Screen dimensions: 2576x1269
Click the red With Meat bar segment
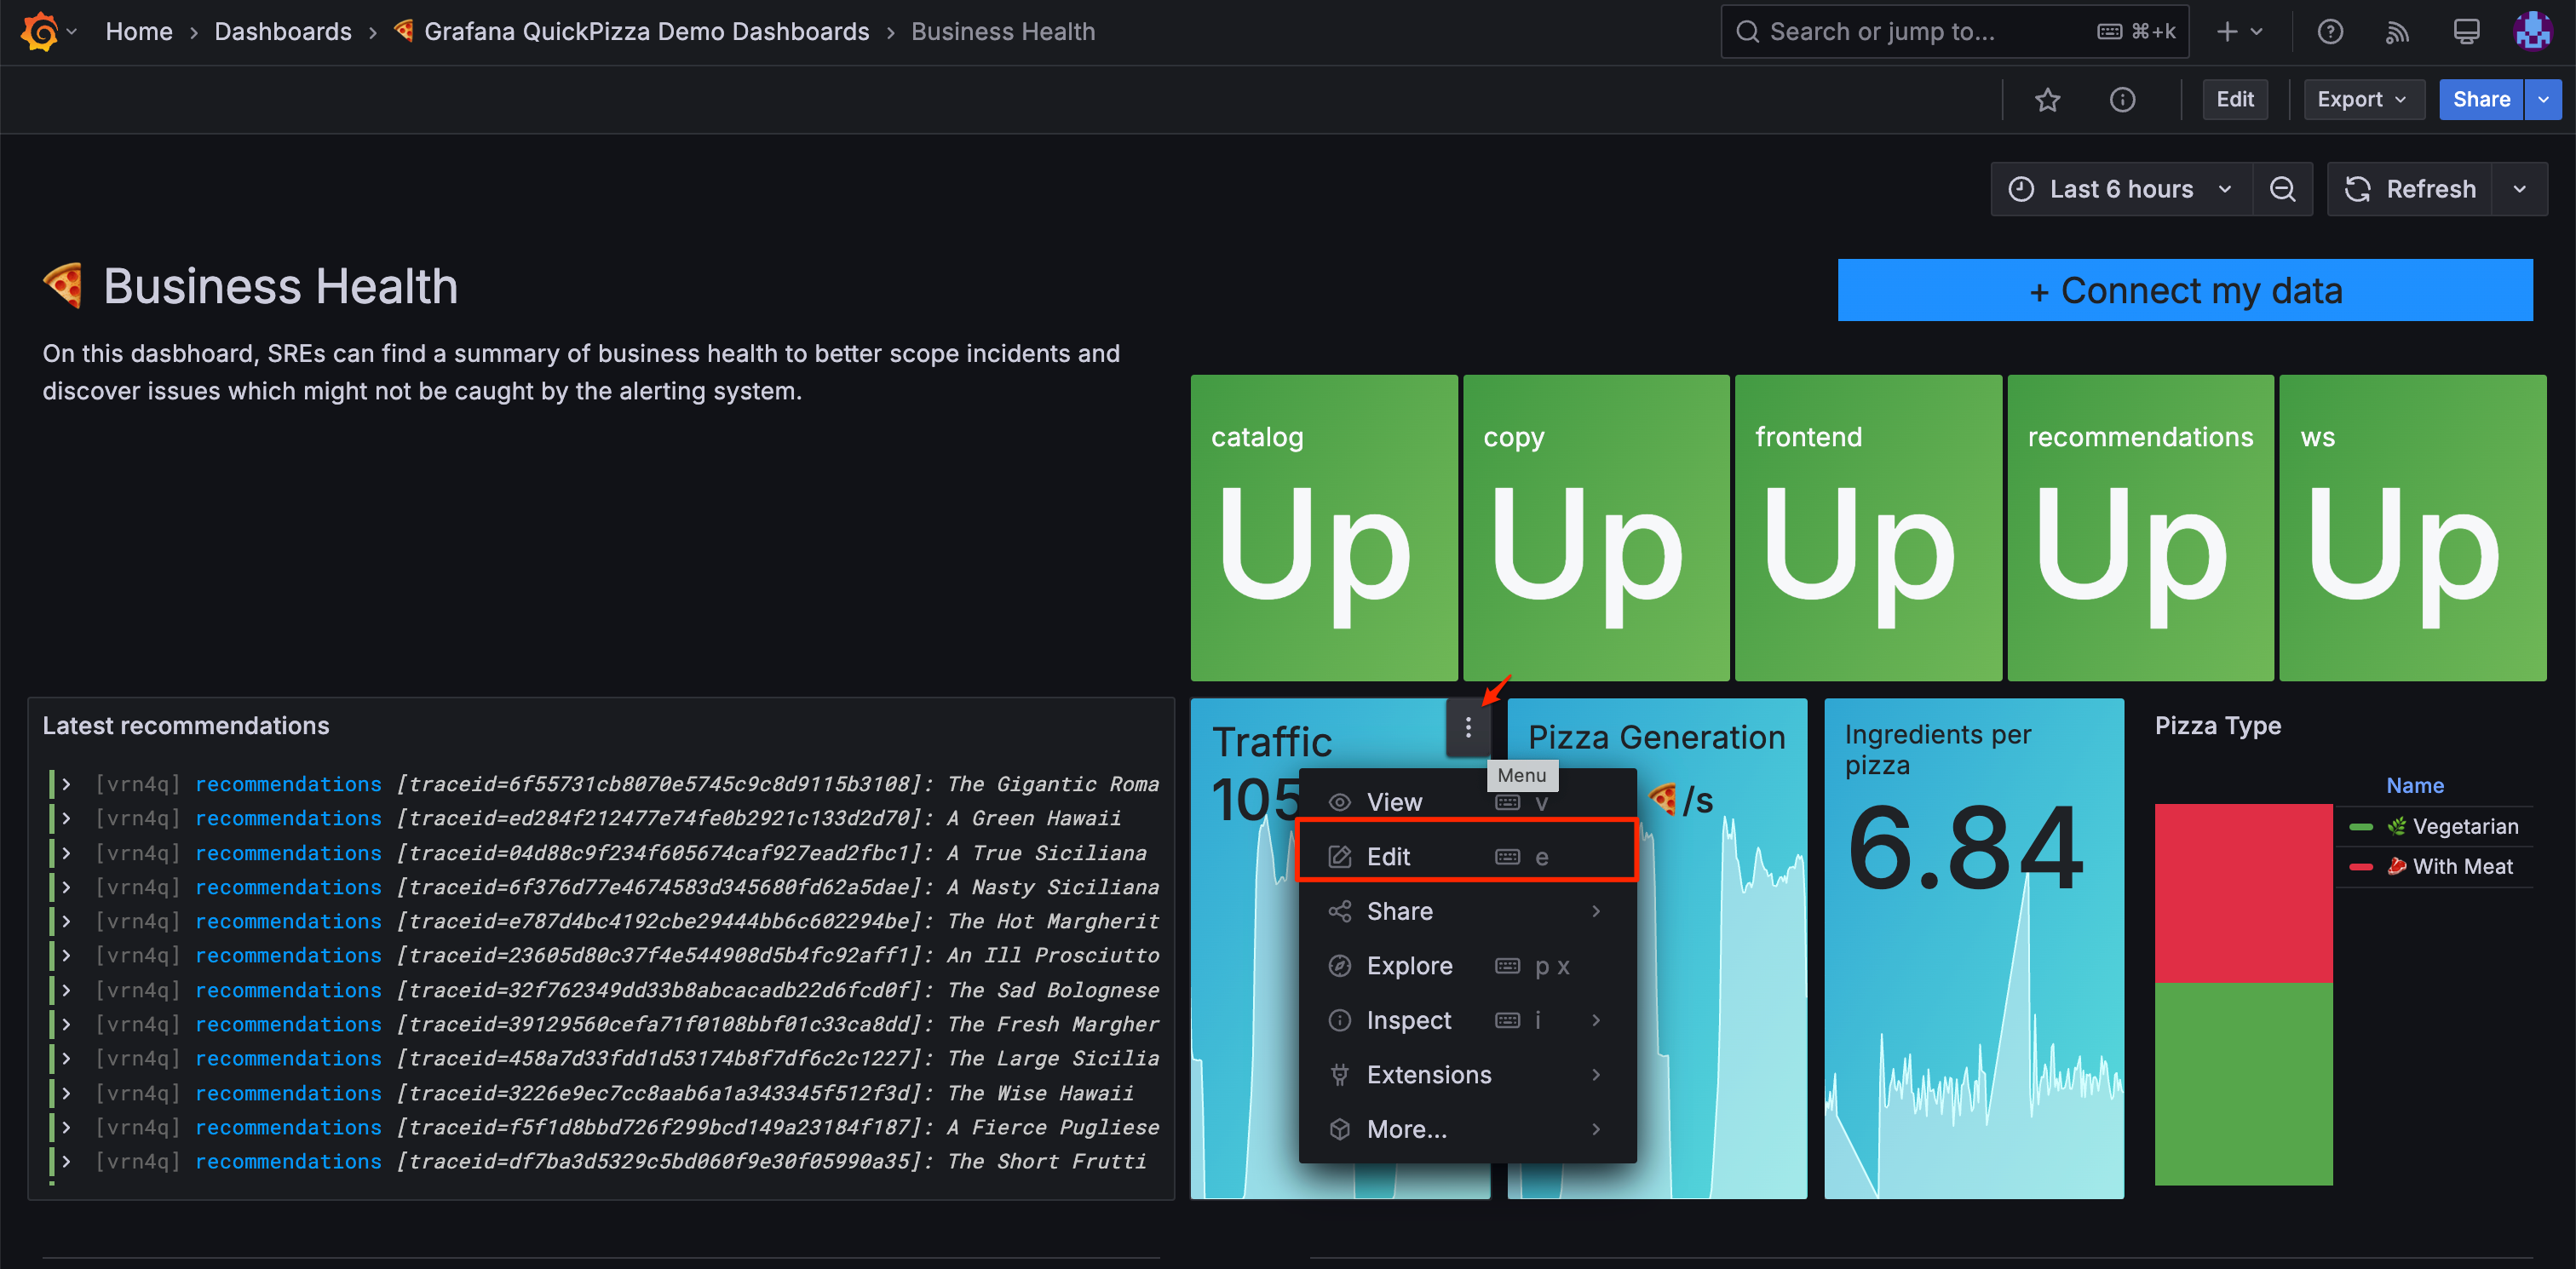click(2243, 894)
